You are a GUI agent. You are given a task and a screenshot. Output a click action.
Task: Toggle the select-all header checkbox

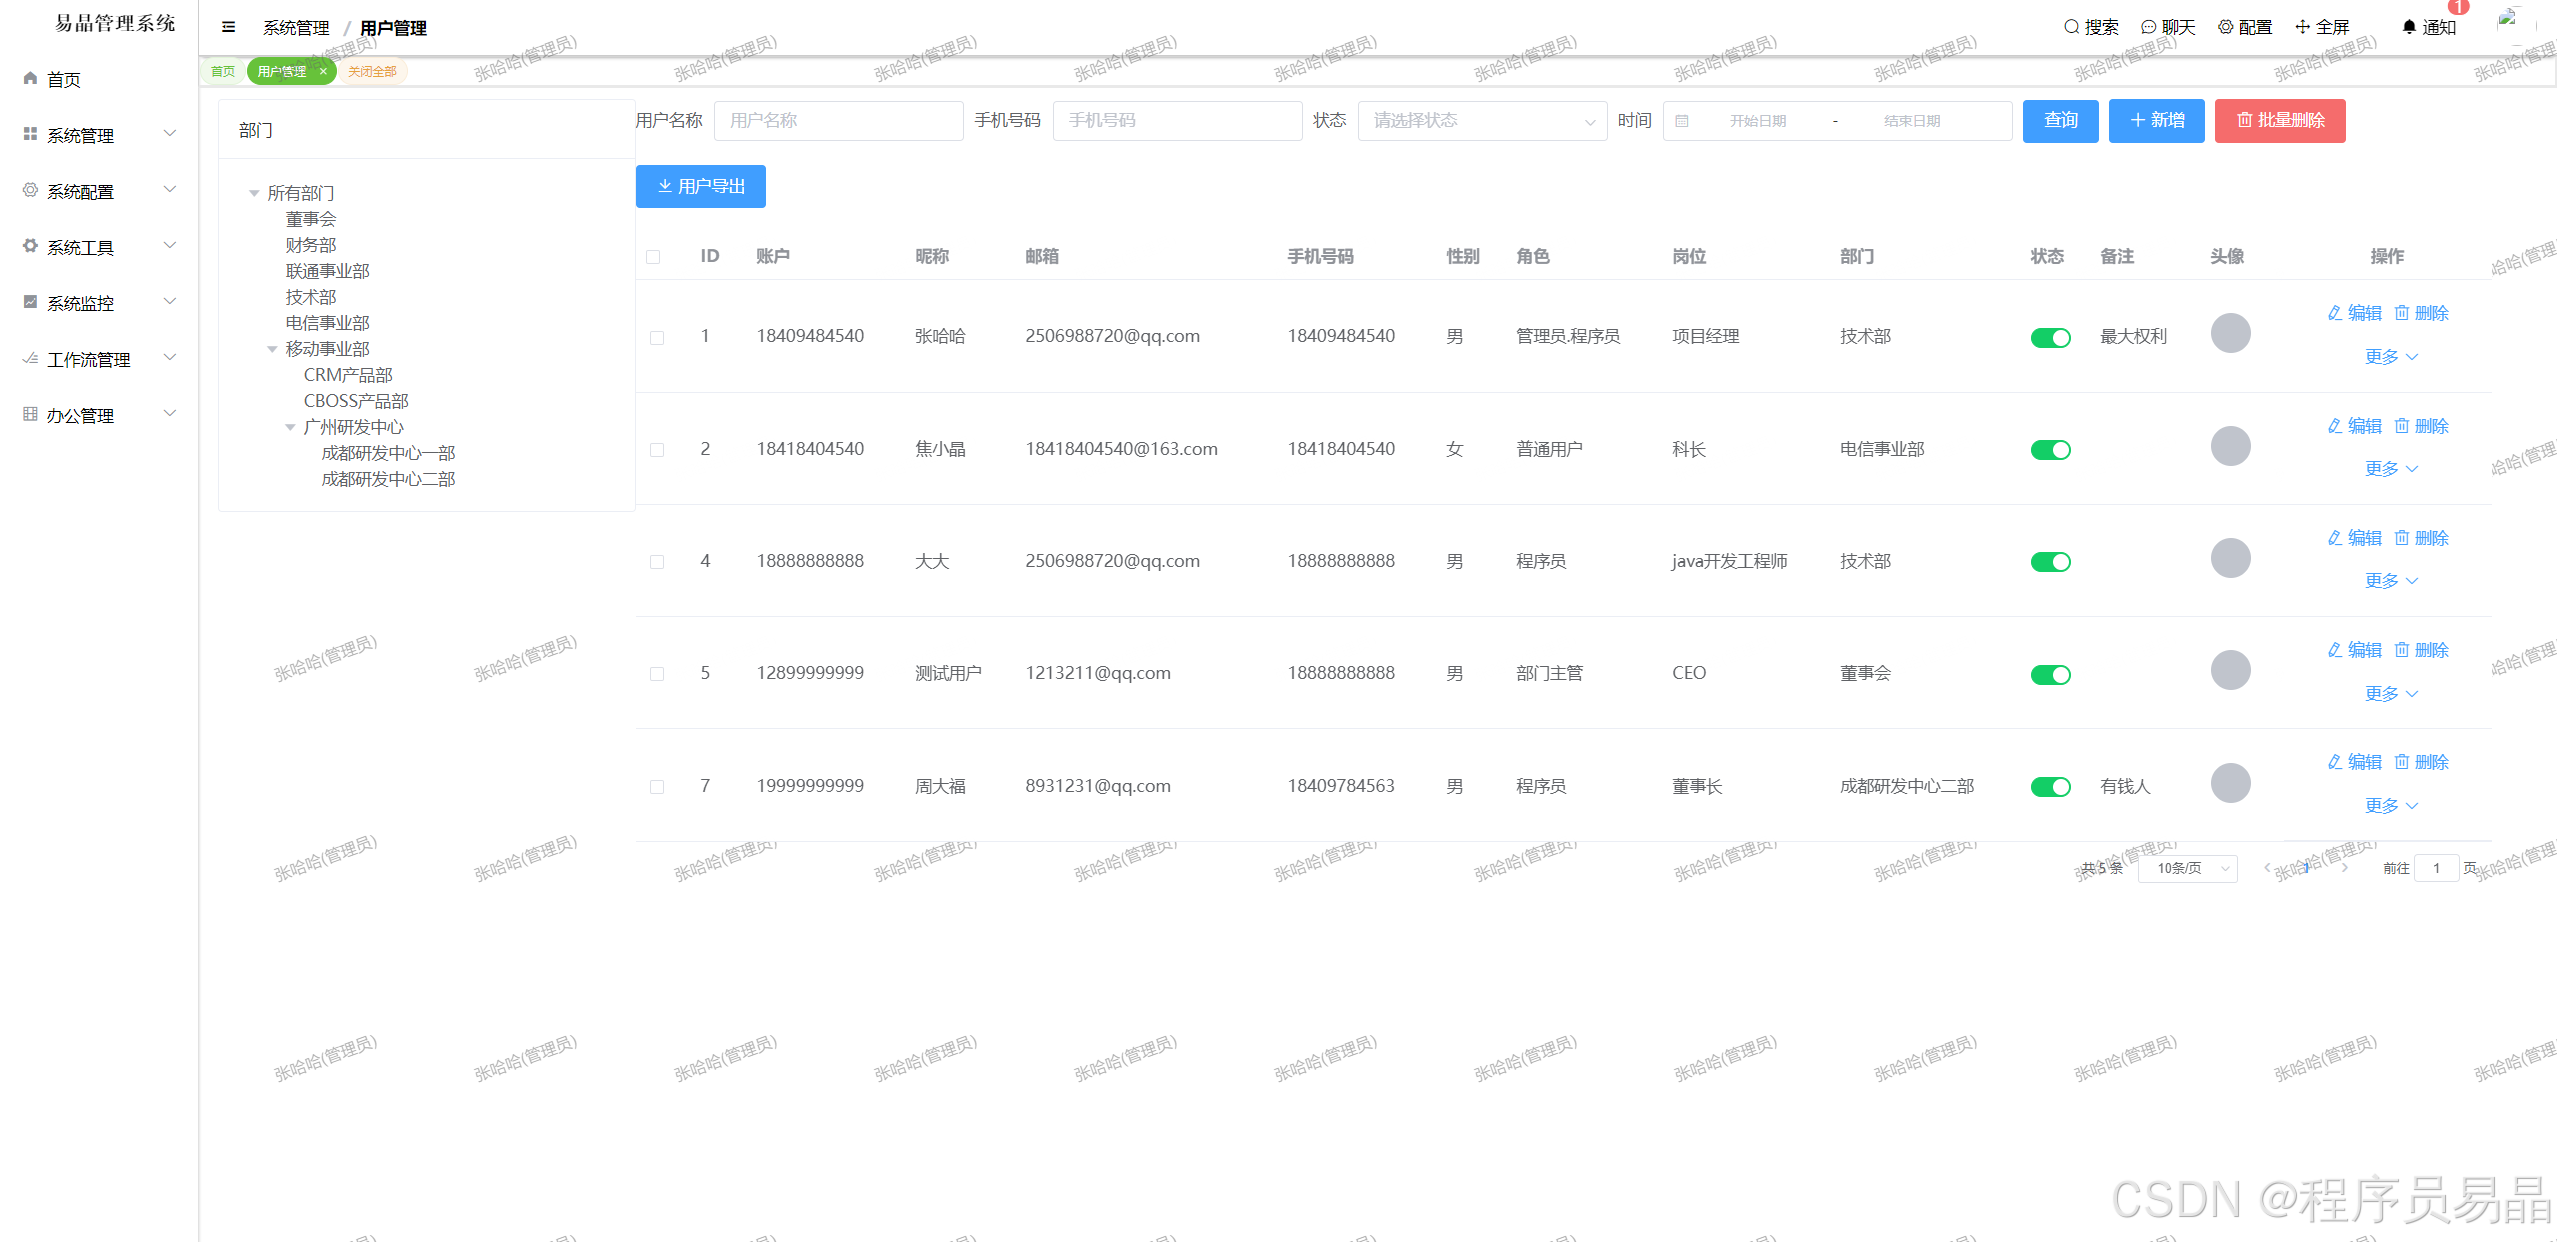tap(653, 257)
